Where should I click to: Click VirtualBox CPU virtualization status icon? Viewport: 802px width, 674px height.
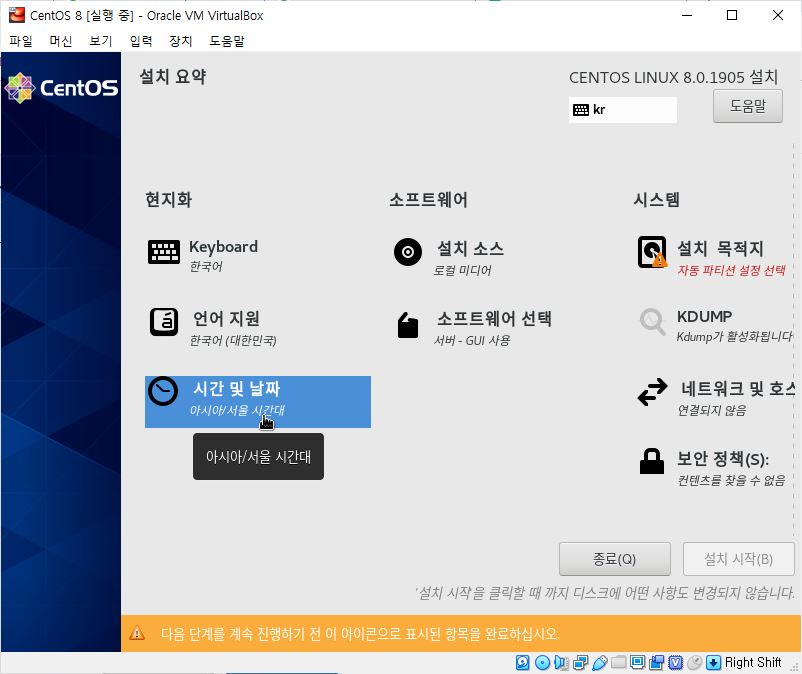676,663
